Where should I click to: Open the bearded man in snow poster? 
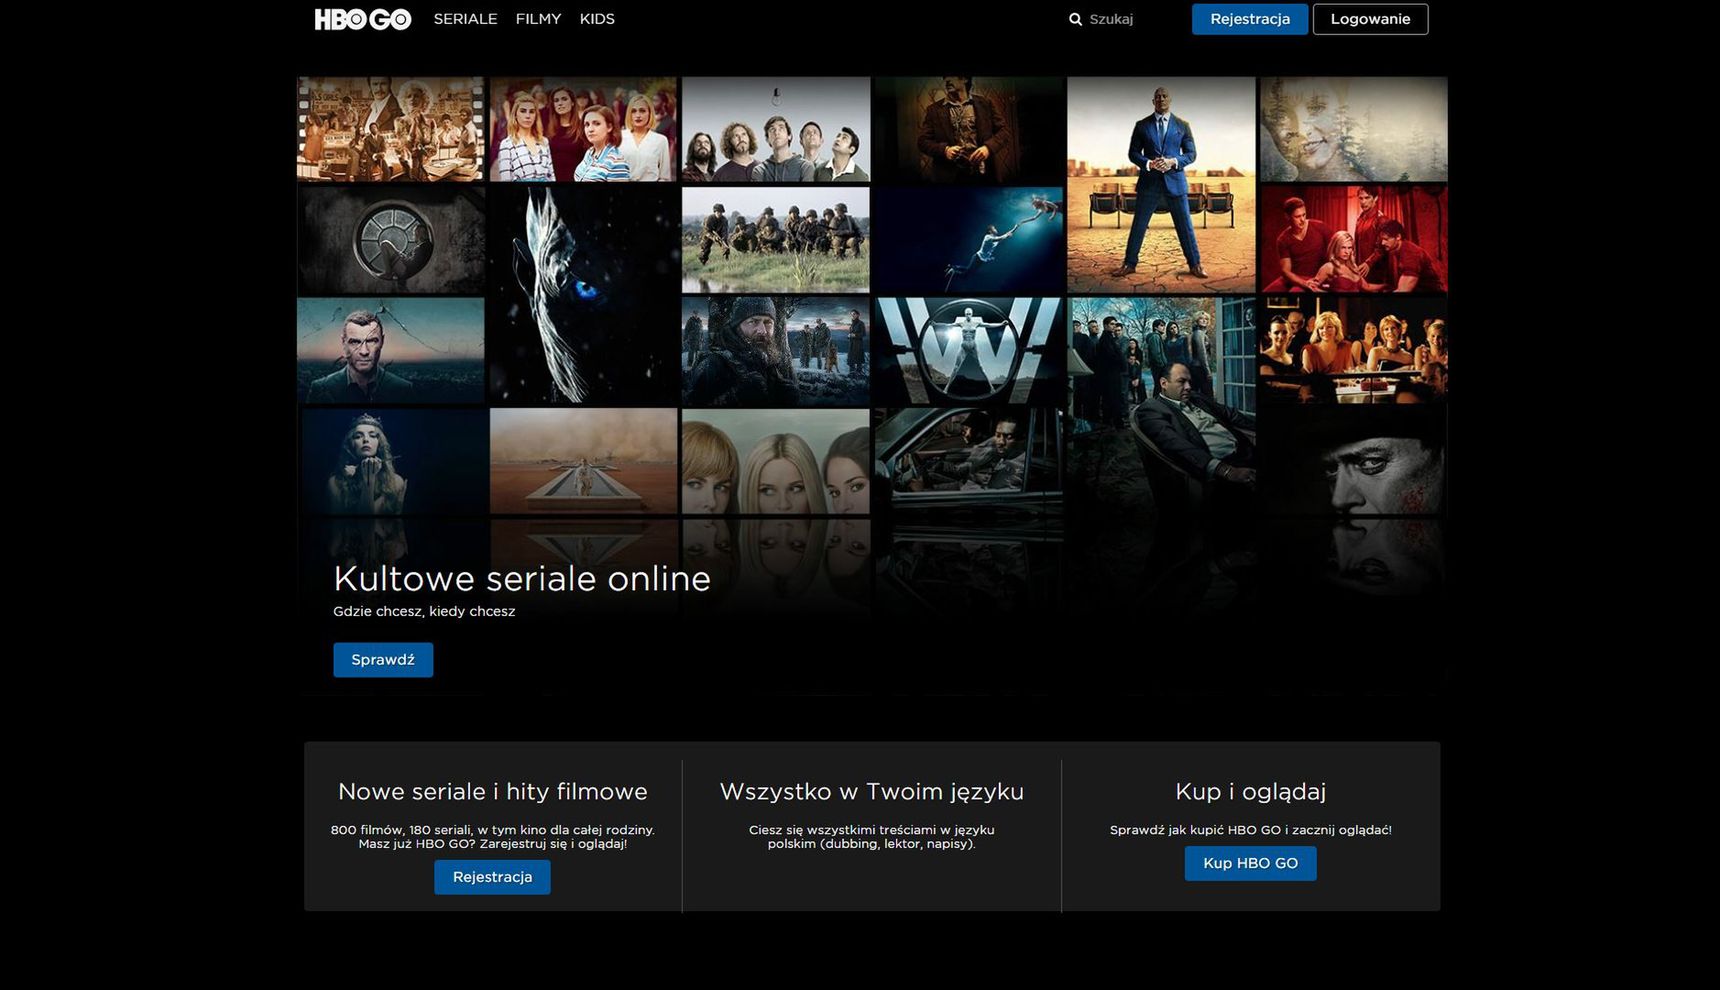point(776,350)
